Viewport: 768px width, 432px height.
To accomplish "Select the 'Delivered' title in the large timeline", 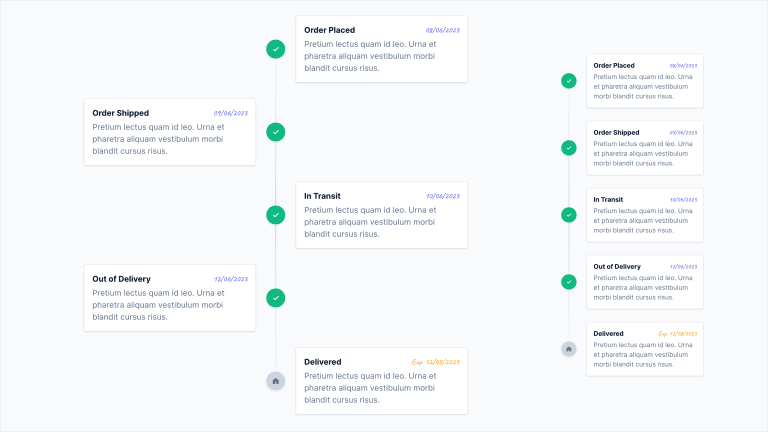I will [323, 362].
